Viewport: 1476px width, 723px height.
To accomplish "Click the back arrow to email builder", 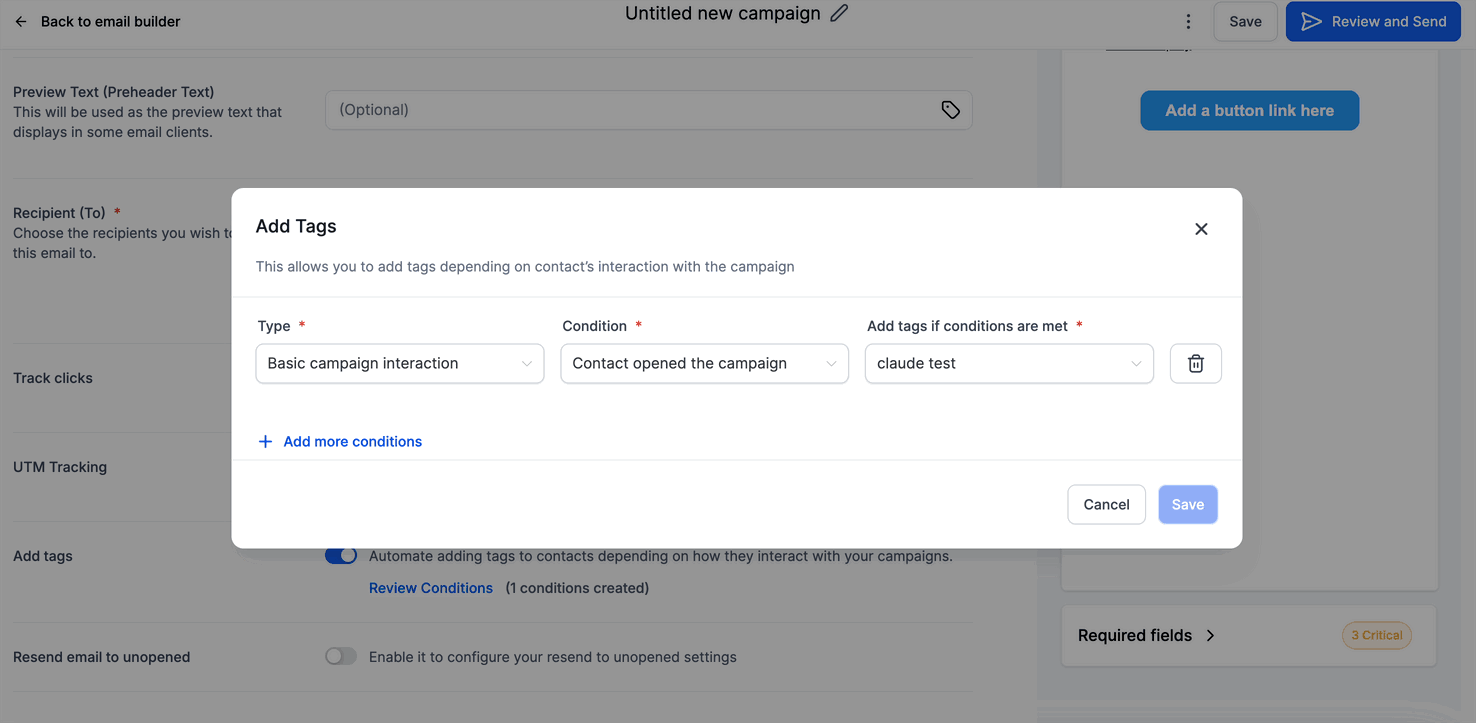I will (21, 21).
